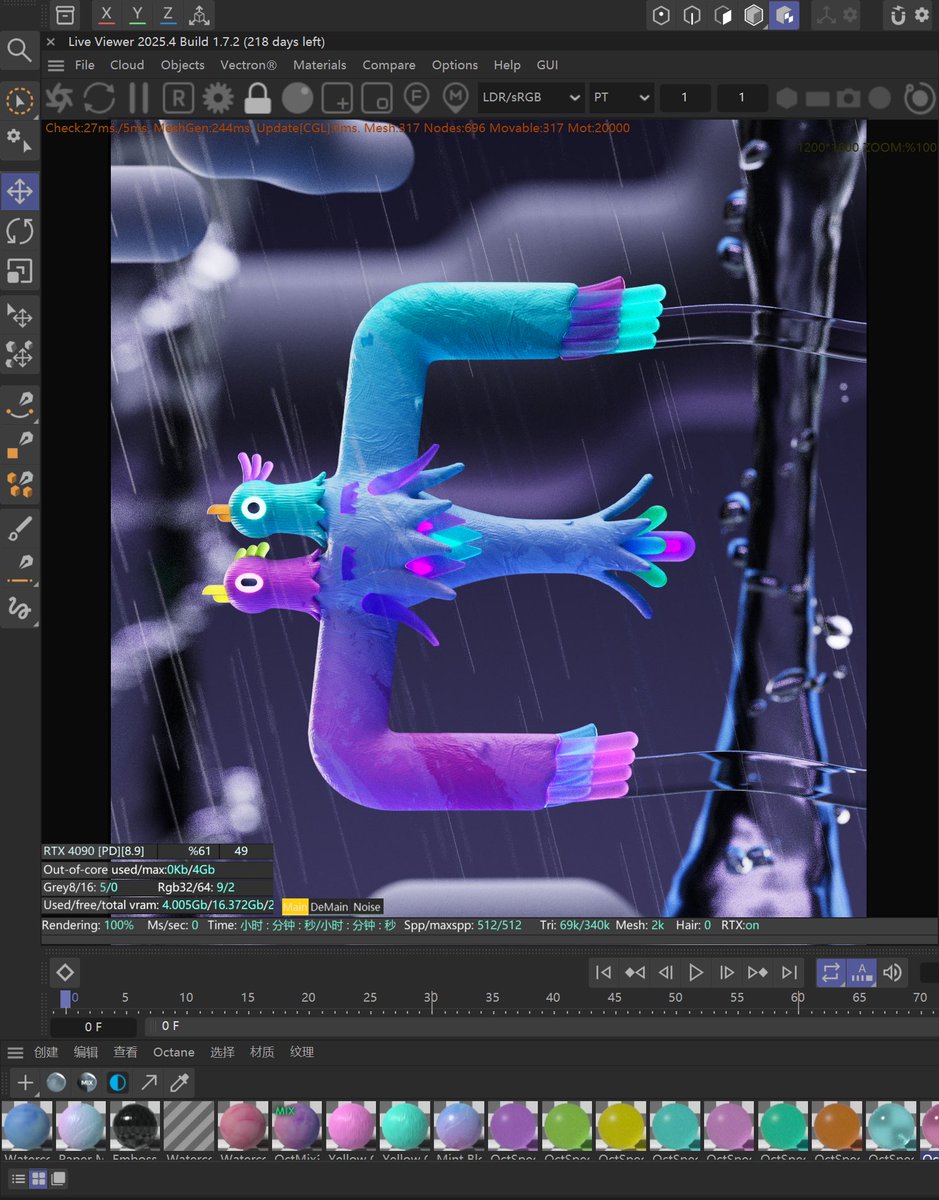Go to timeline start
Image resolution: width=939 pixels, height=1200 pixels.
click(603, 972)
